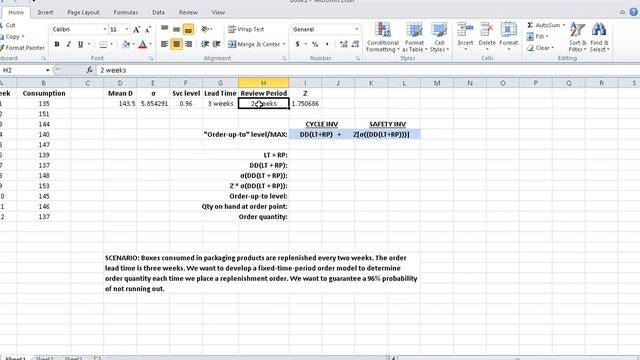Image resolution: width=640 pixels, height=360 pixels.
Task: Switch to Data tab
Action: click(158, 12)
